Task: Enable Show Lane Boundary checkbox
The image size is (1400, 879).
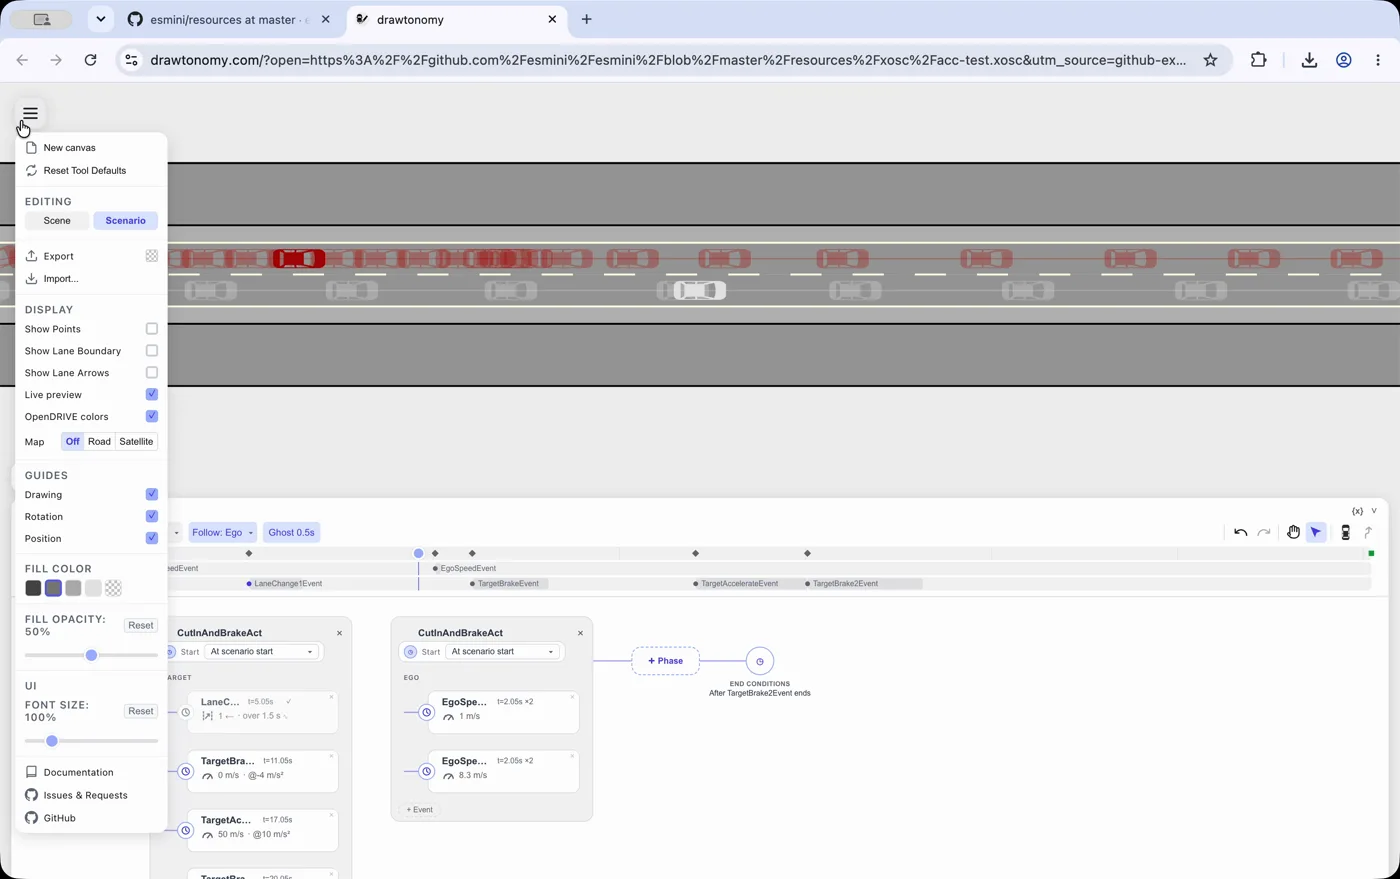Action: click(152, 351)
